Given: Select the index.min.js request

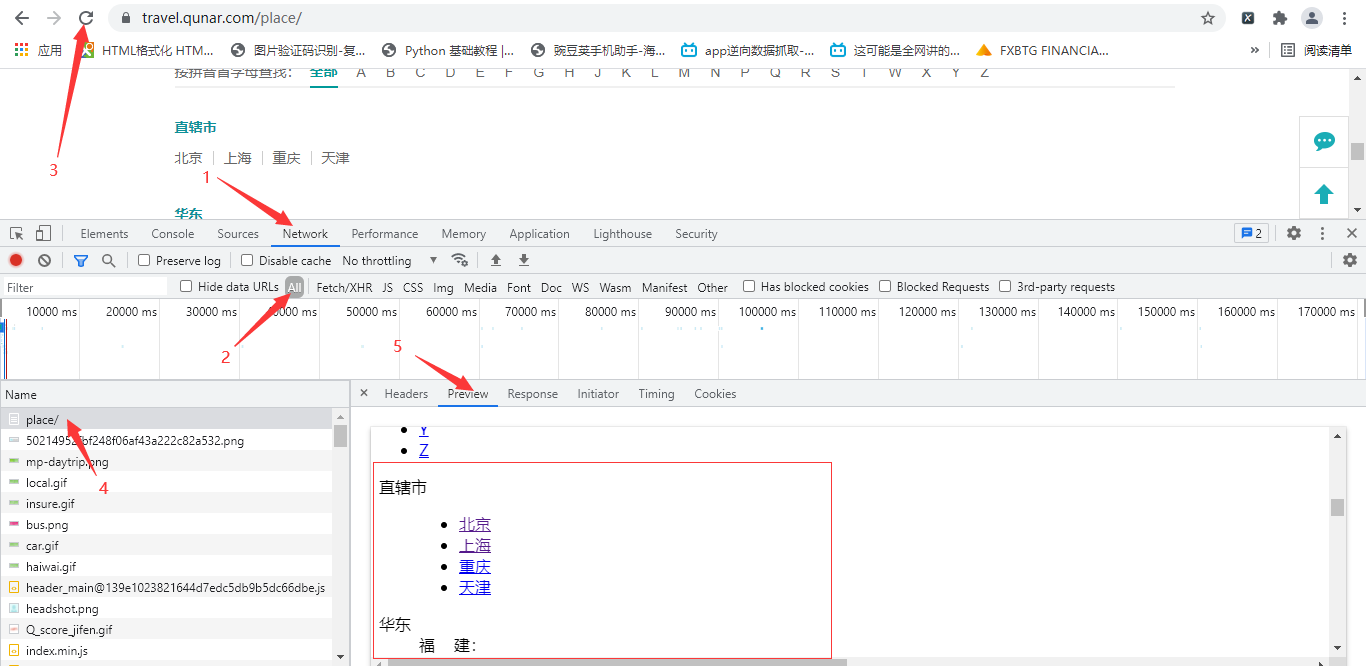Looking at the screenshot, I should 167,650.
